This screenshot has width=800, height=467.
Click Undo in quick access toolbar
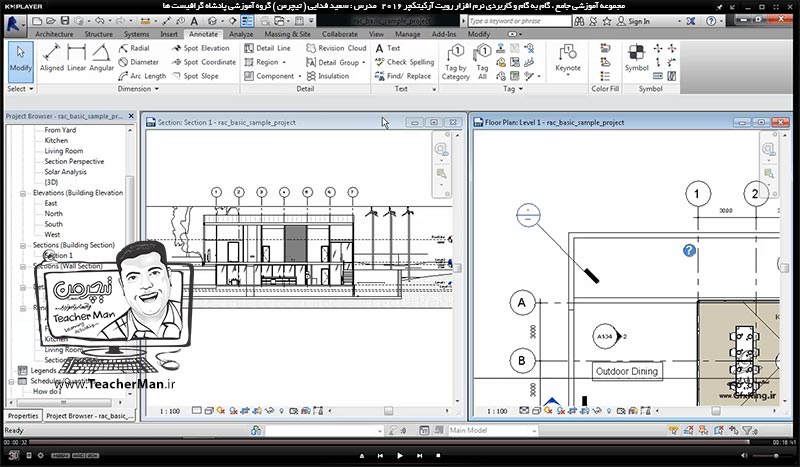click(99, 21)
